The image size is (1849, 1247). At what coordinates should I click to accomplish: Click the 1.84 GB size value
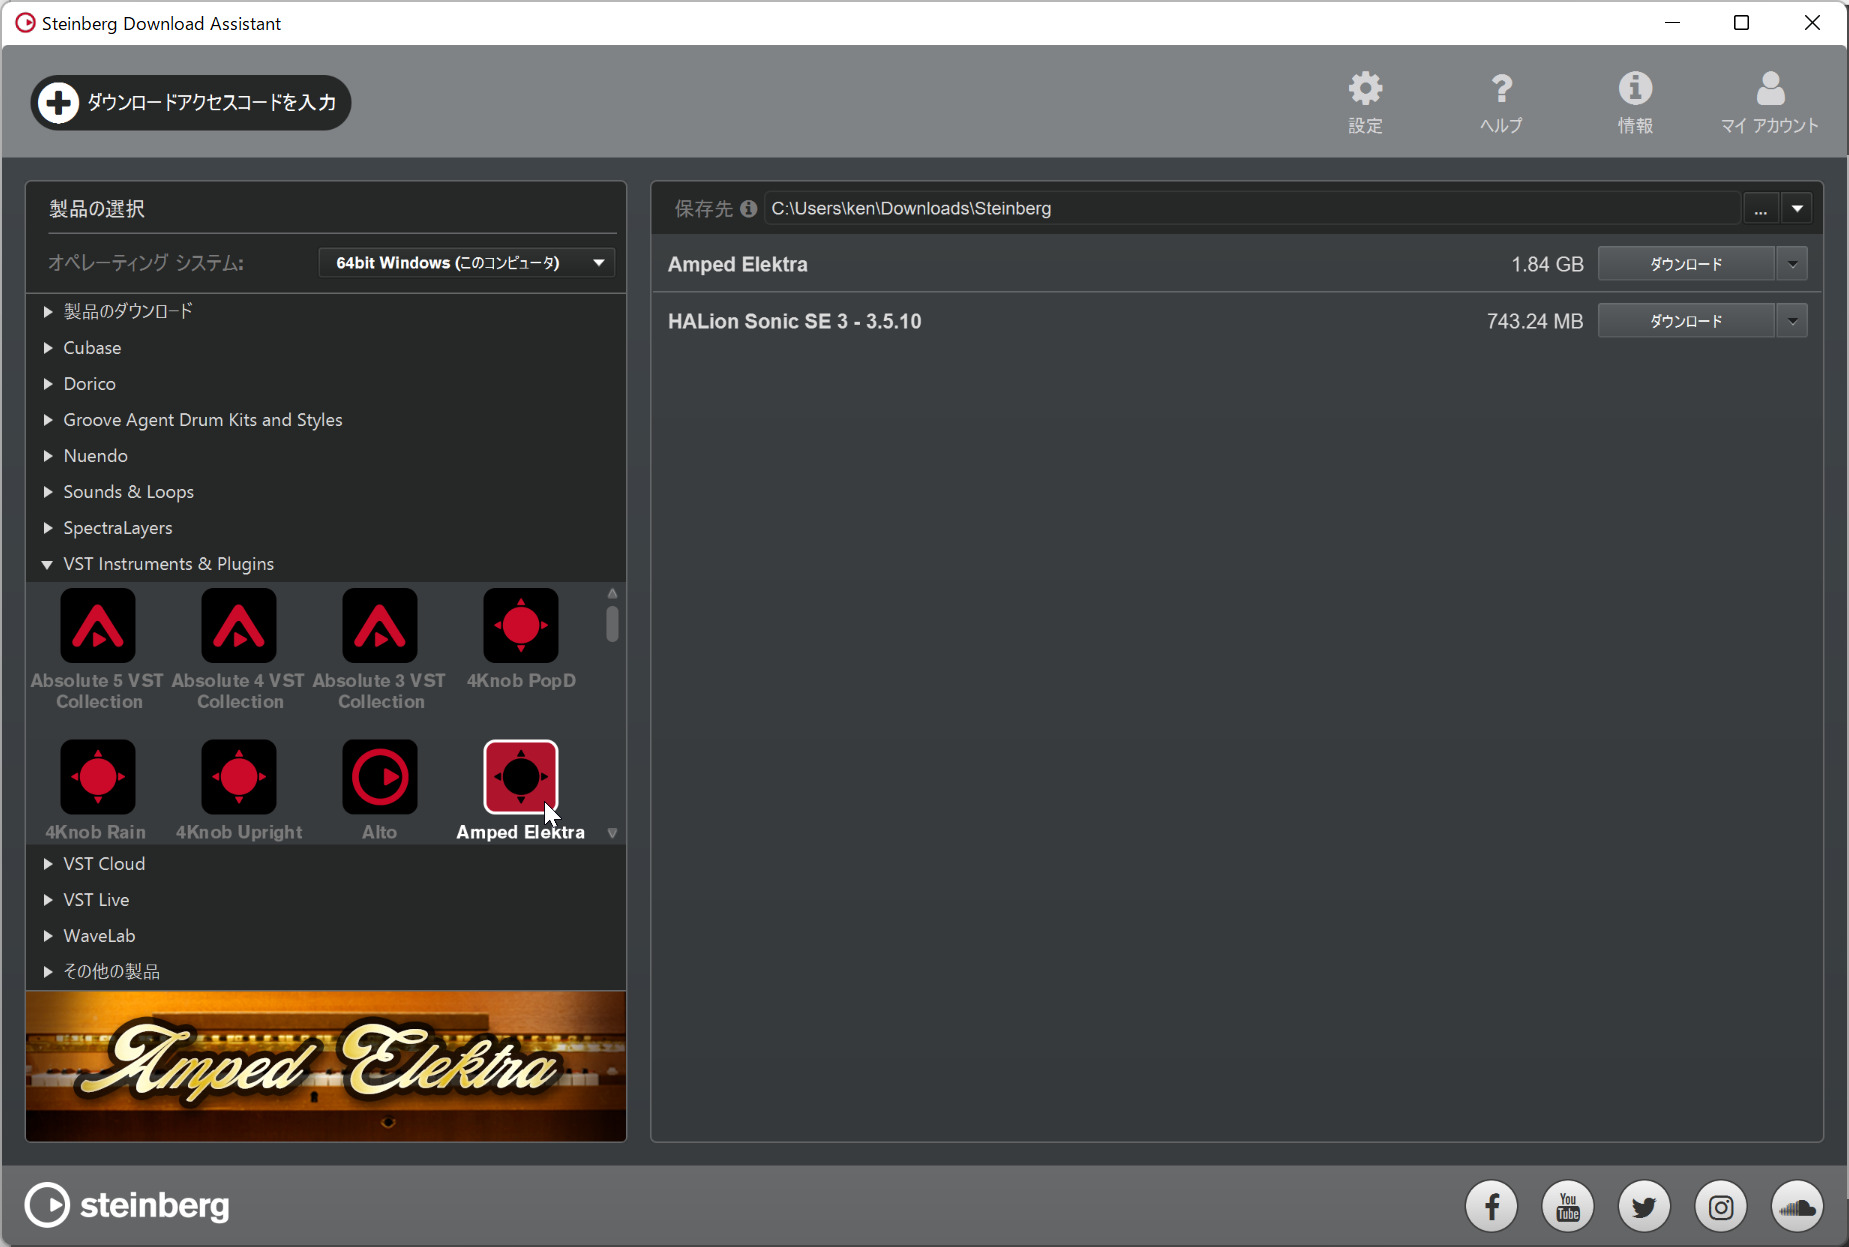(1547, 265)
